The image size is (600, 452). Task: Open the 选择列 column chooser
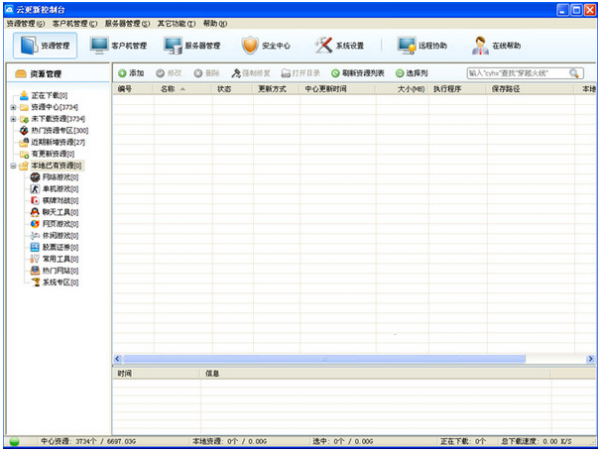coord(411,73)
